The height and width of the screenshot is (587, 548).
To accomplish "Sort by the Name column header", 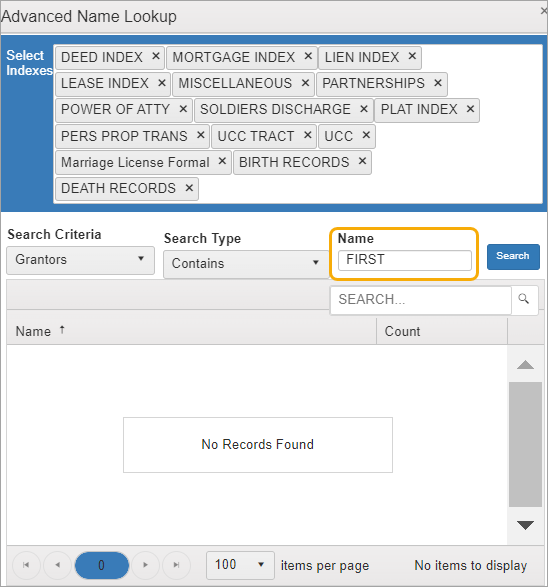I will tap(33, 331).
